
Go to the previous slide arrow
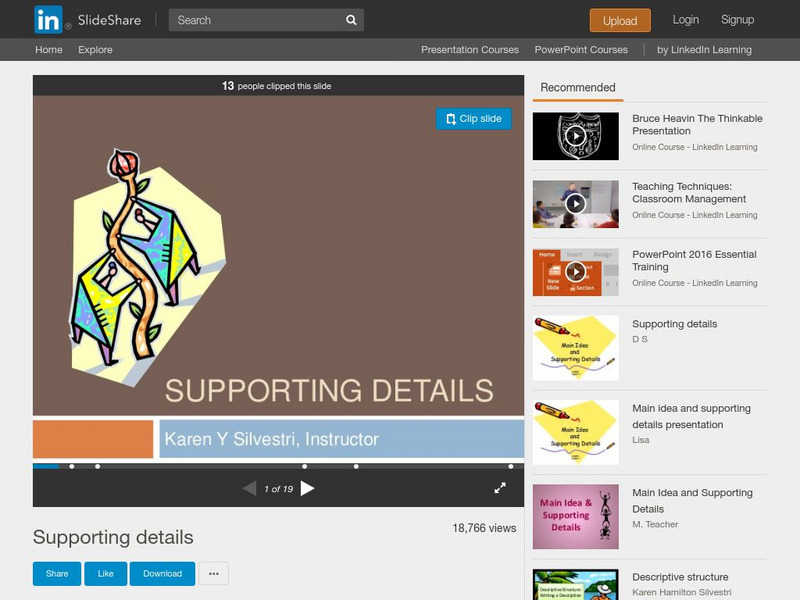point(249,488)
